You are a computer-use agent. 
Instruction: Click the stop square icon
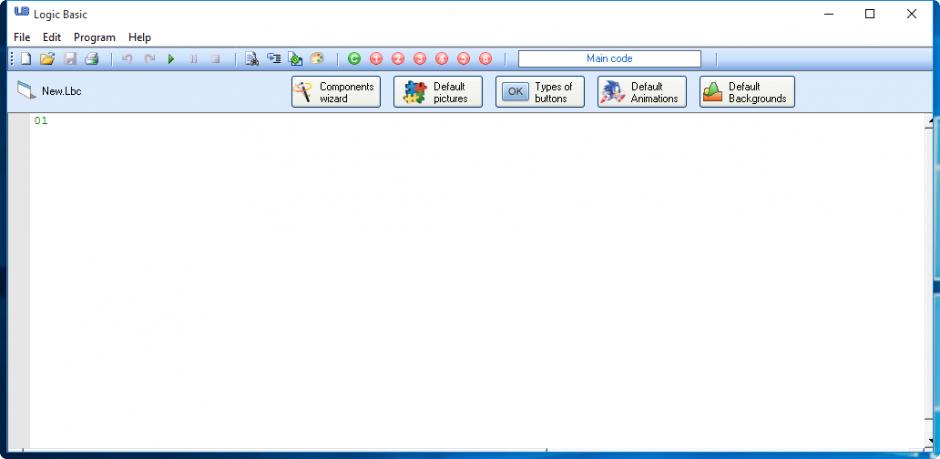[x=215, y=59]
